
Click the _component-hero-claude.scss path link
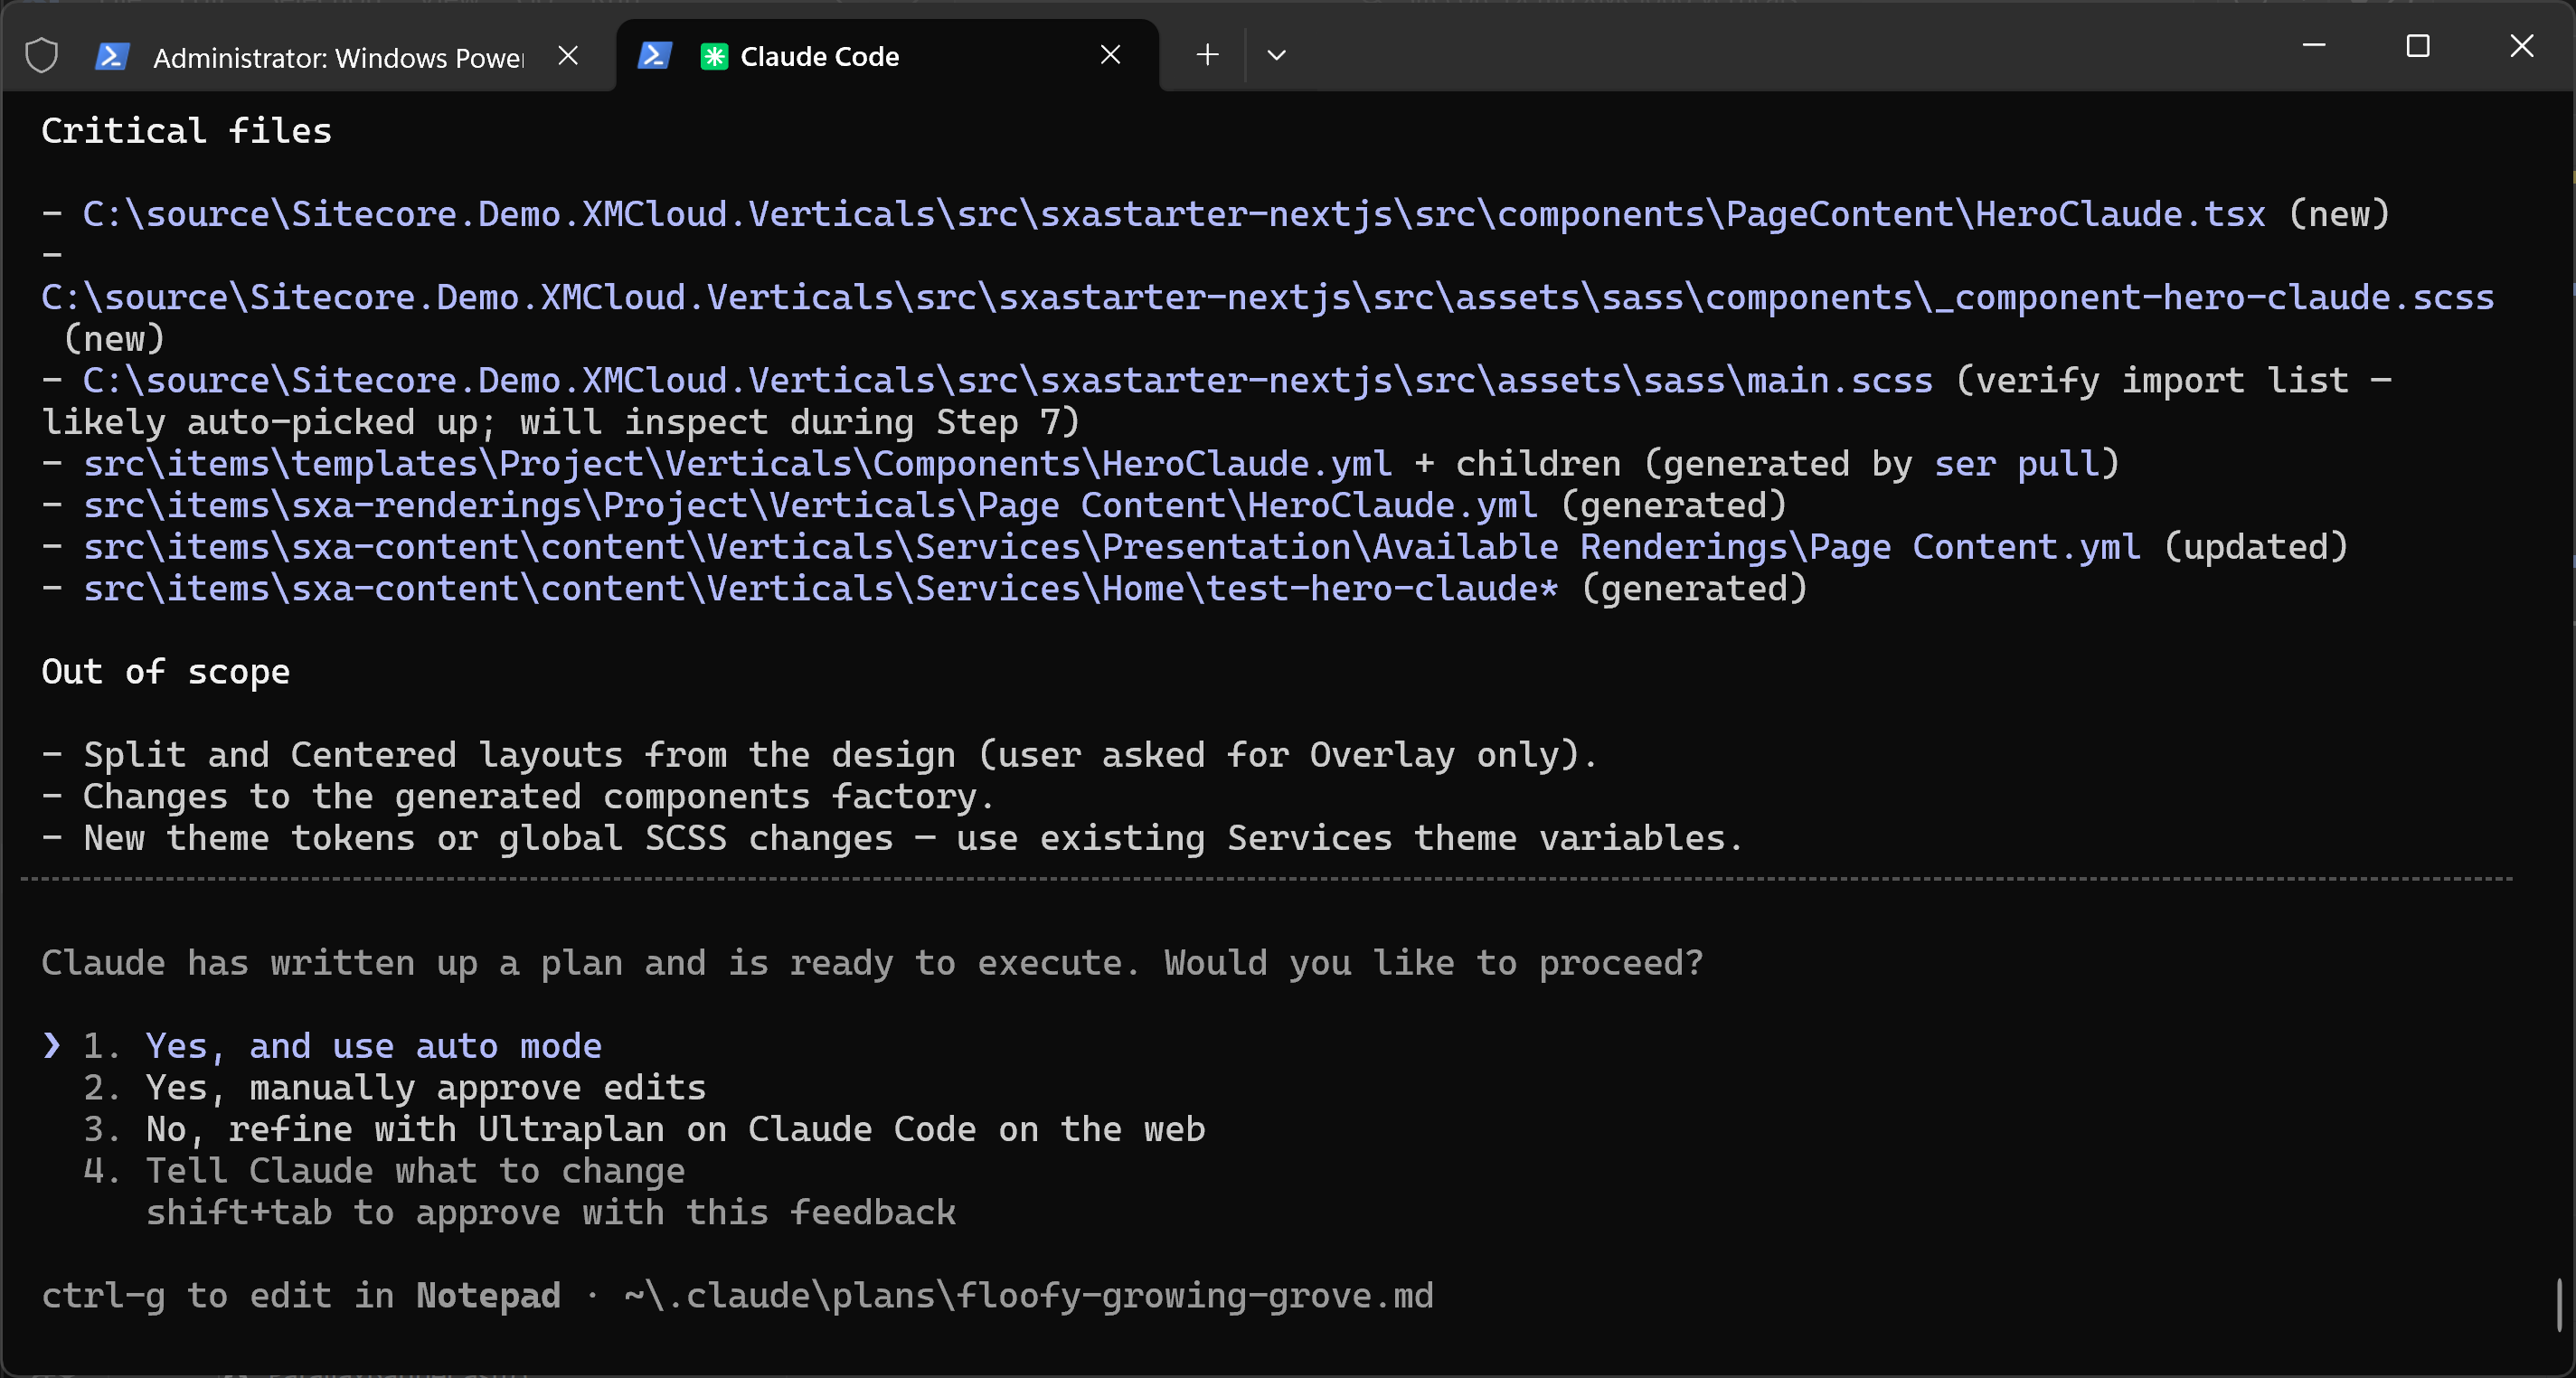point(1267,297)
